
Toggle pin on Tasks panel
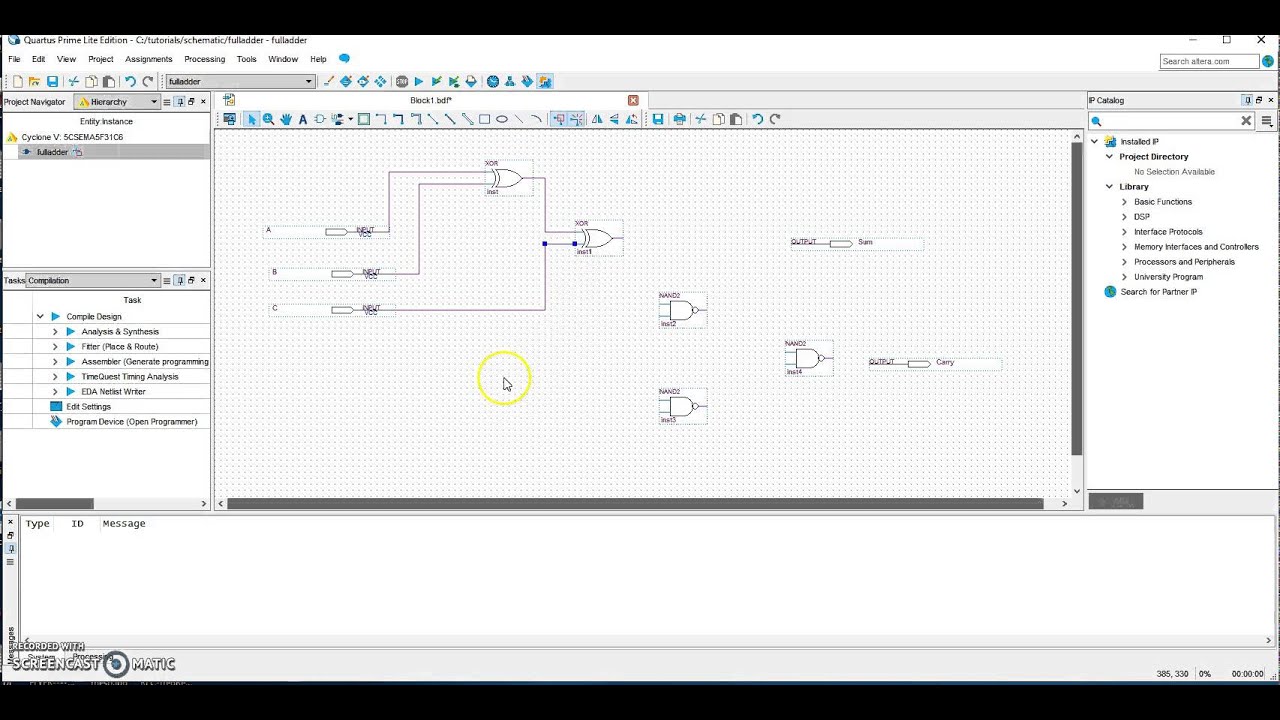(180, 280)
